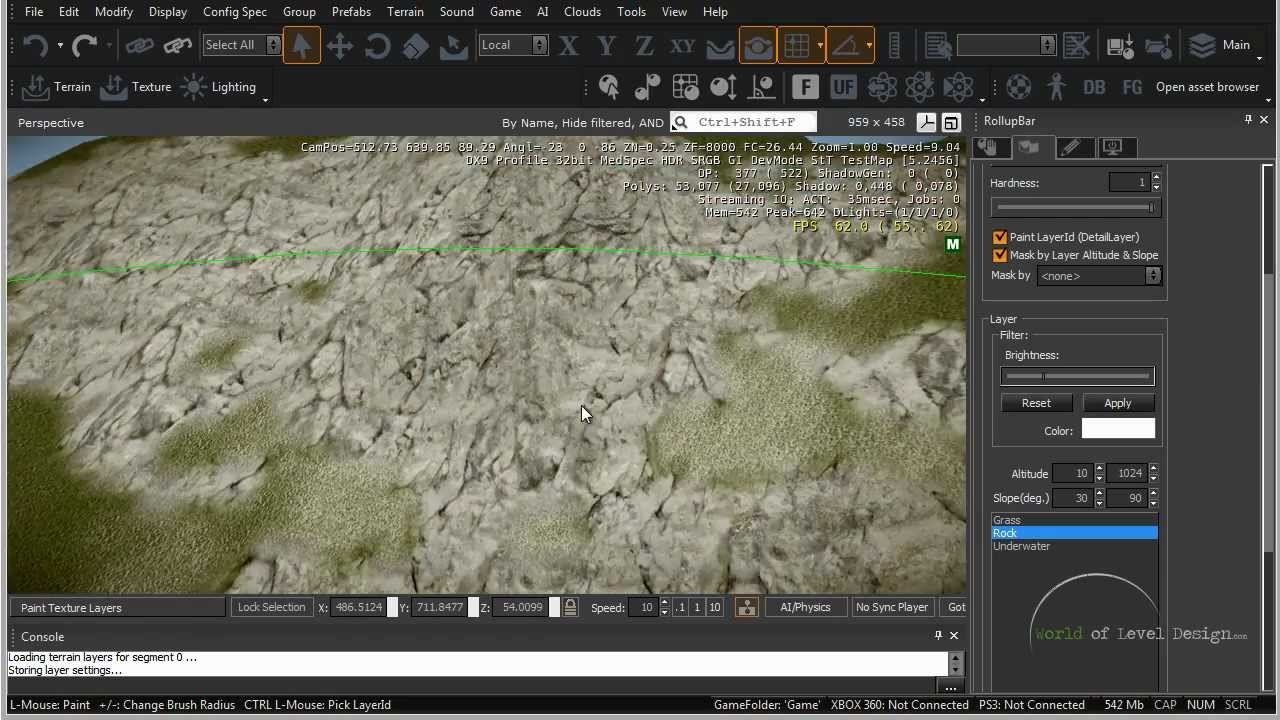Open the DB database view

point(1094,87)
